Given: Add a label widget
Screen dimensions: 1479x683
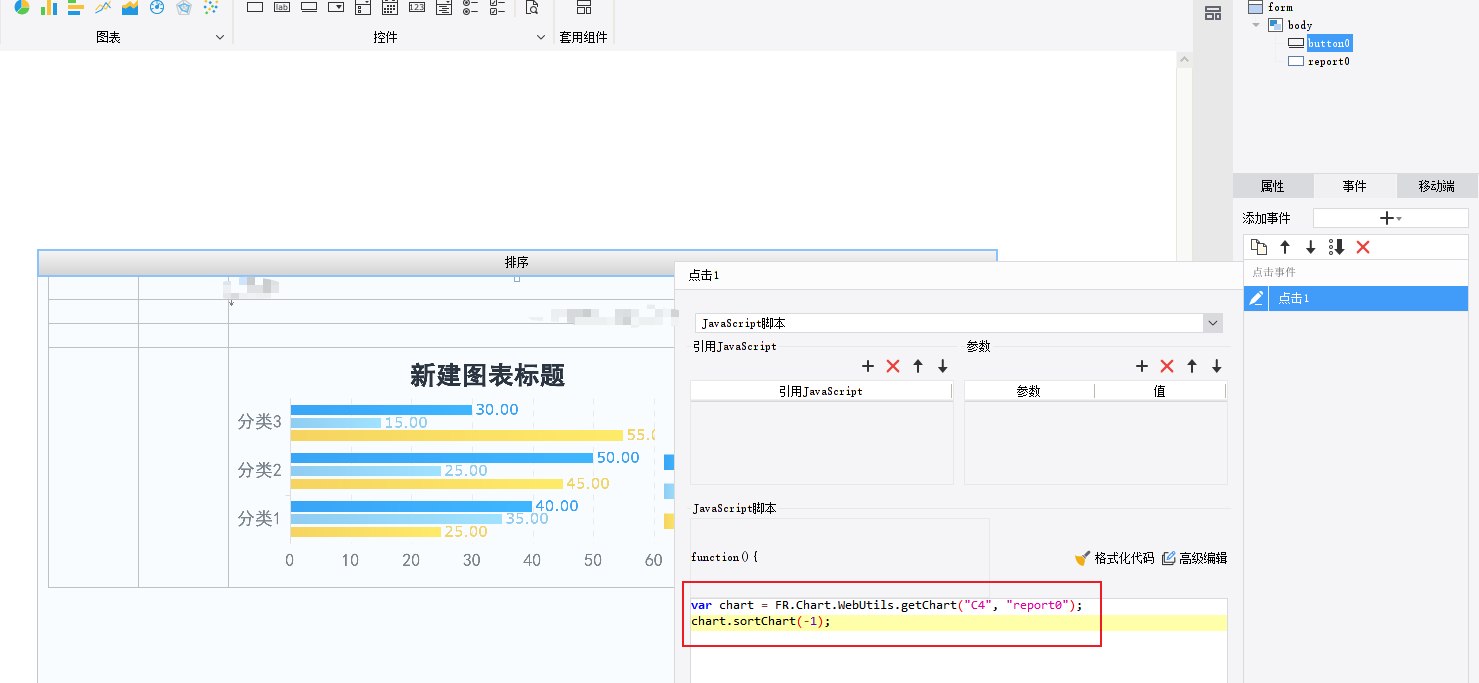Looking at the screenshot, I should (x=282, y=7).
